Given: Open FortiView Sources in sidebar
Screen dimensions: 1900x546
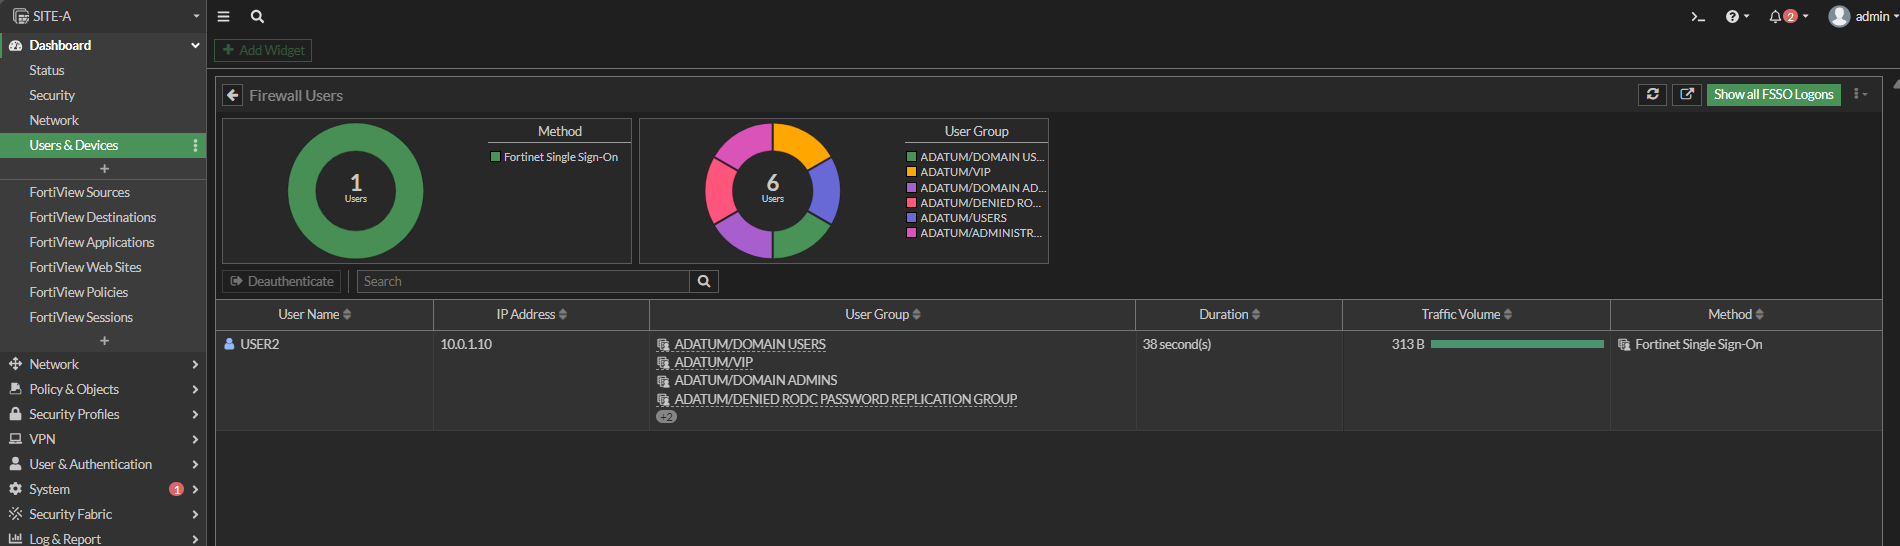Looking at the screenshot, I should (x=79, y=192).
